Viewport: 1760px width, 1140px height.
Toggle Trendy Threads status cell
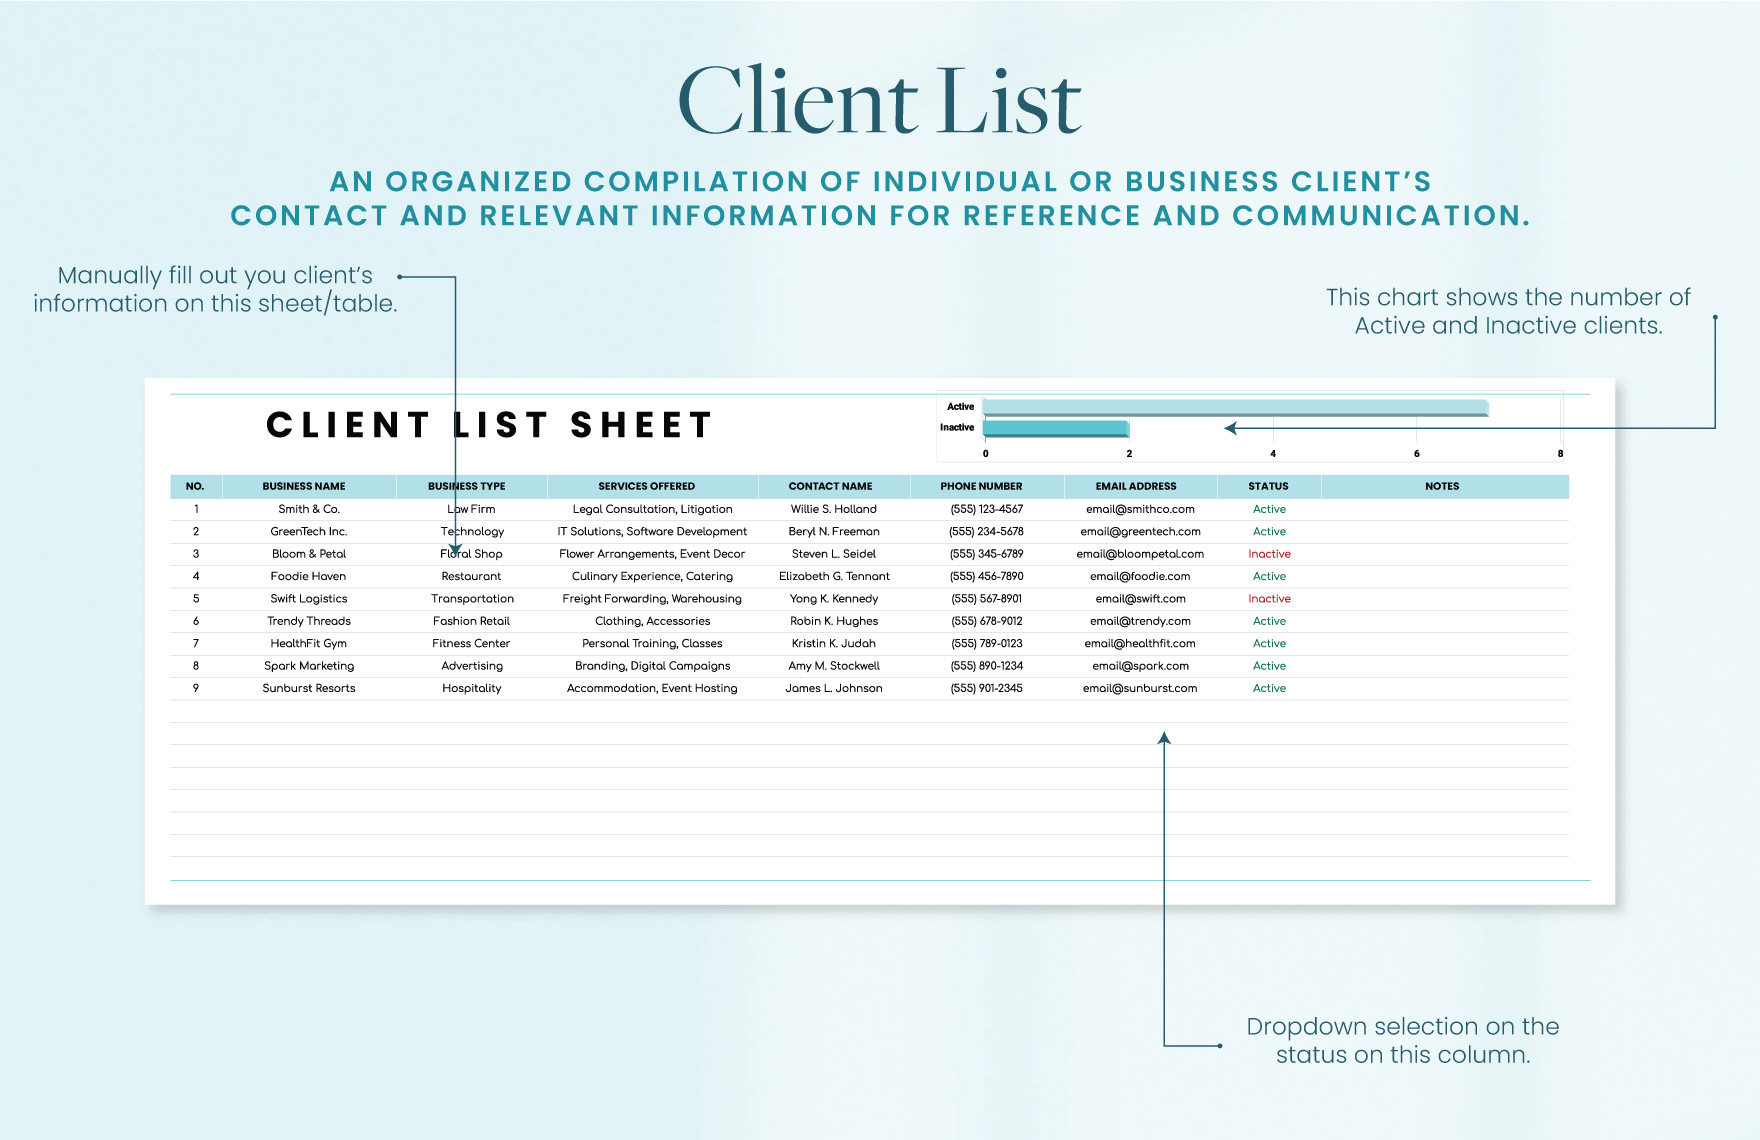[x=1268, y=621]
